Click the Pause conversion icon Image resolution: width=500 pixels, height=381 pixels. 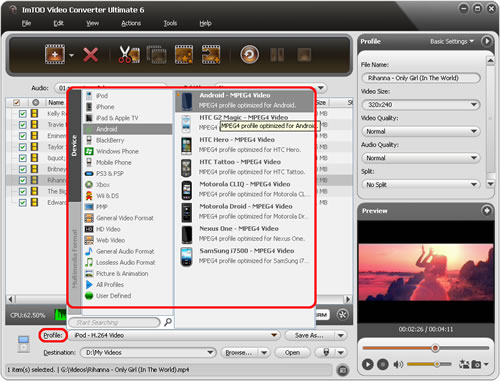pyautogui.click(x=277, y=55)
